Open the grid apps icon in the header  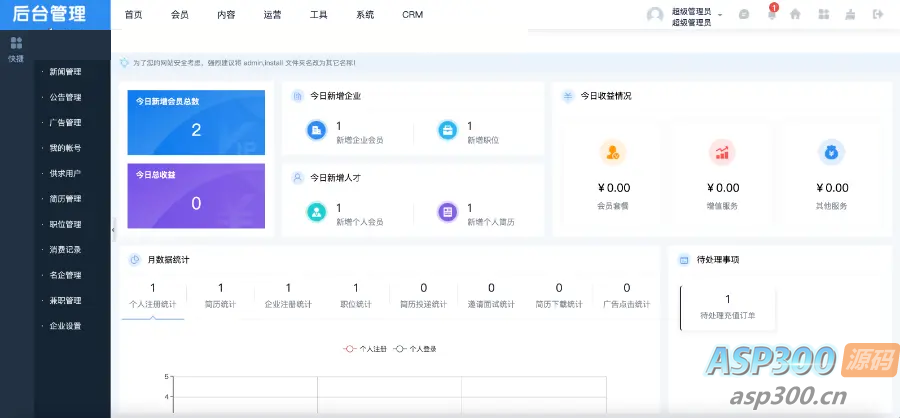(823, 15)
